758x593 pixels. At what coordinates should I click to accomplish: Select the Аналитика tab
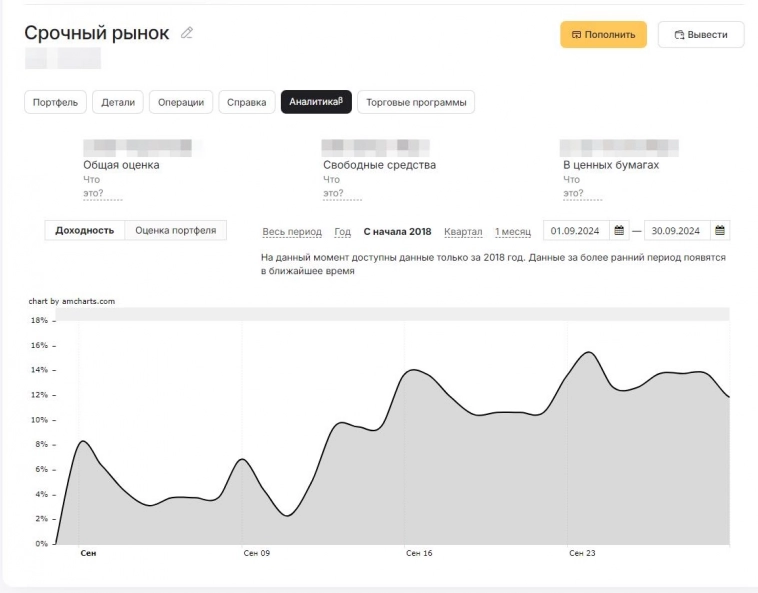click(316, 102)
